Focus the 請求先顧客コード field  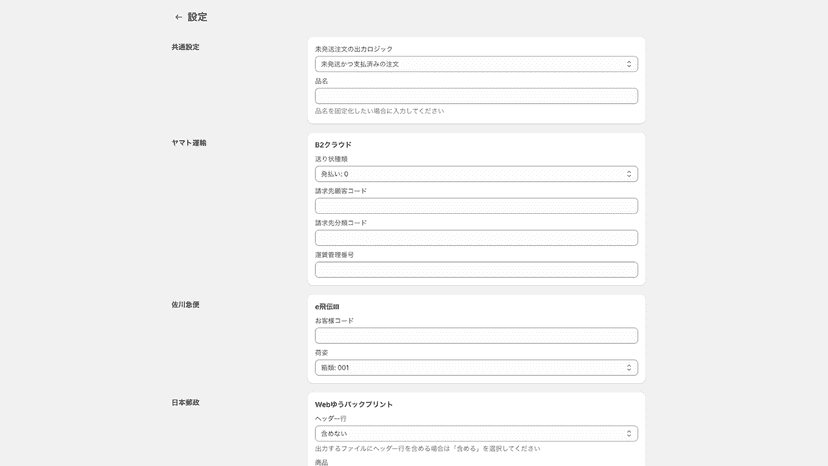point(476,206)
